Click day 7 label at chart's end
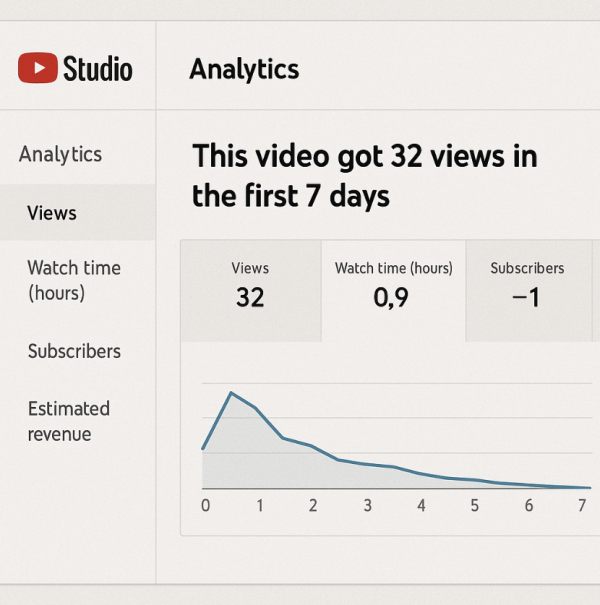Viewport: 600px width, 605px height. point(582,506)
